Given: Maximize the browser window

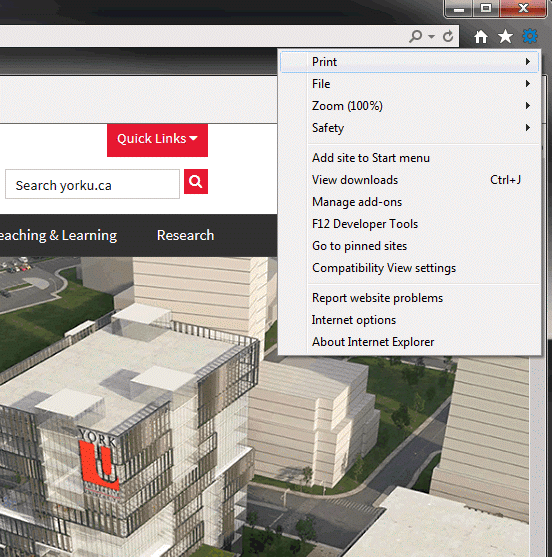Looking at the screenshot, I should pyautogui.click(x=486, y=9).
